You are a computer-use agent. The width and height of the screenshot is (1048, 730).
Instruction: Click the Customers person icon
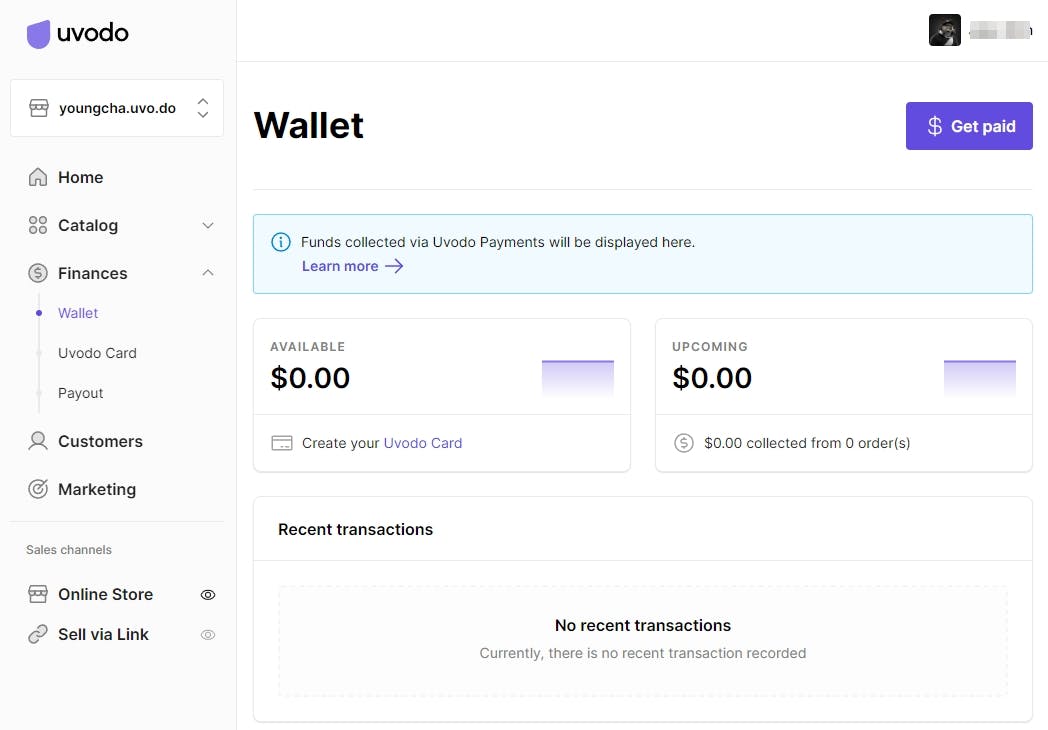38,441
